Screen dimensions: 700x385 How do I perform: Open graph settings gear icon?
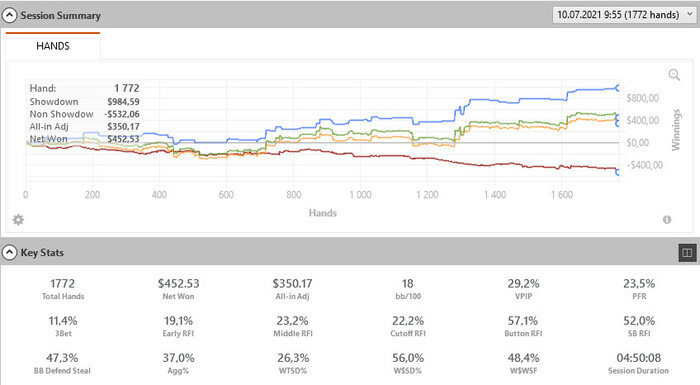point(18,220)
